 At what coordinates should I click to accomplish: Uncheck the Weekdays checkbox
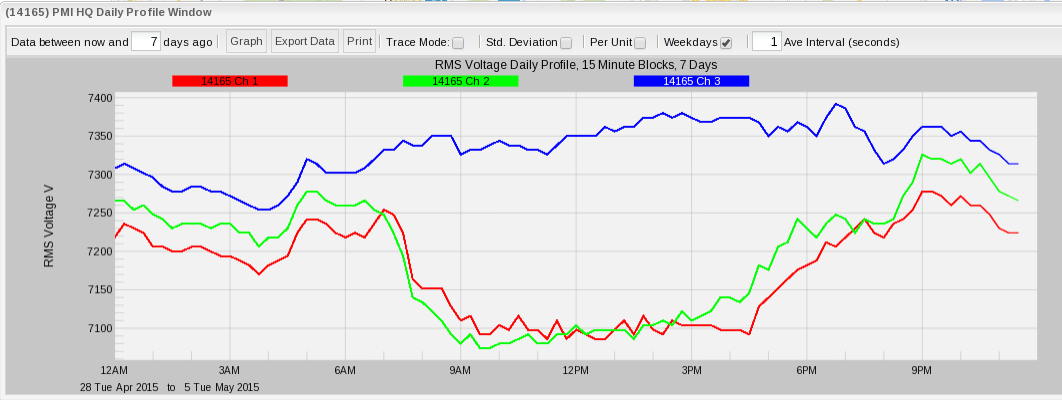726,43
